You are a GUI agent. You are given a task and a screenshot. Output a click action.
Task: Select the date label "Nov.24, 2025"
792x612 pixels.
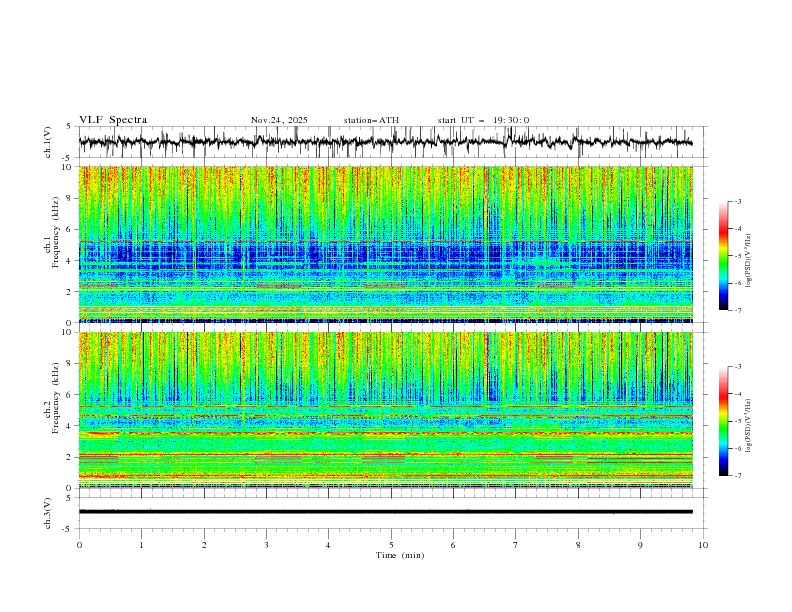(279, 120)
